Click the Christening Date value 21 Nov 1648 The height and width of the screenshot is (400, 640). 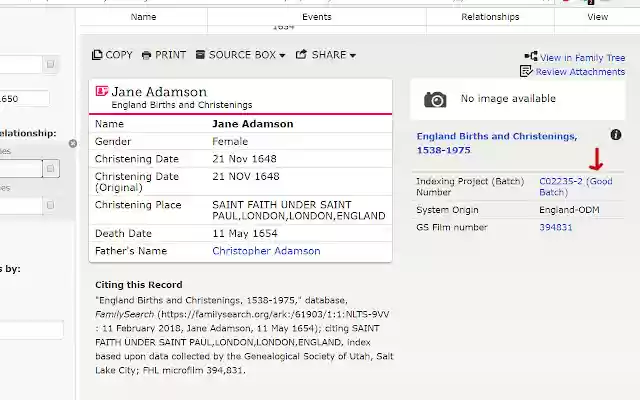click(244, 159)
